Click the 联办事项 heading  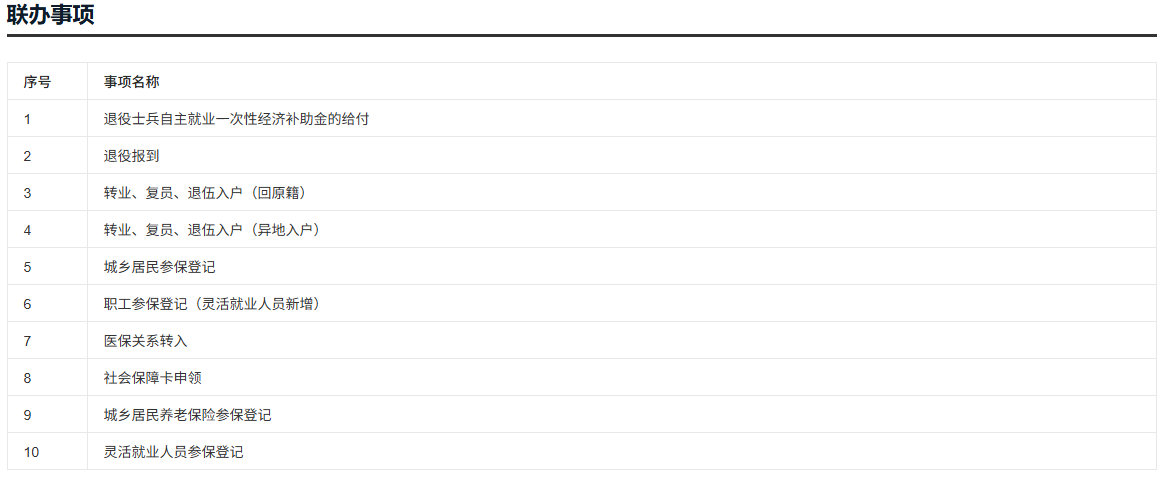[x=51, y=15]
